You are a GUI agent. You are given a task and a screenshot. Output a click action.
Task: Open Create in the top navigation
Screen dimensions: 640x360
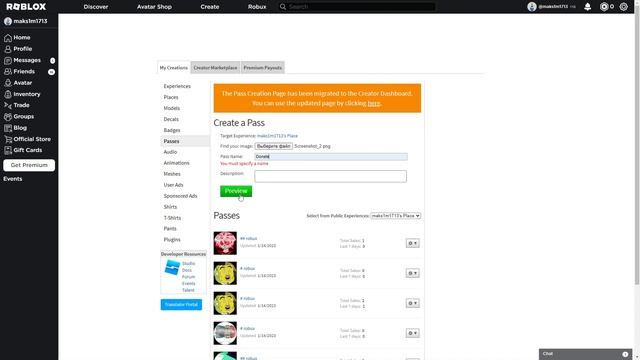click(210, 7)
